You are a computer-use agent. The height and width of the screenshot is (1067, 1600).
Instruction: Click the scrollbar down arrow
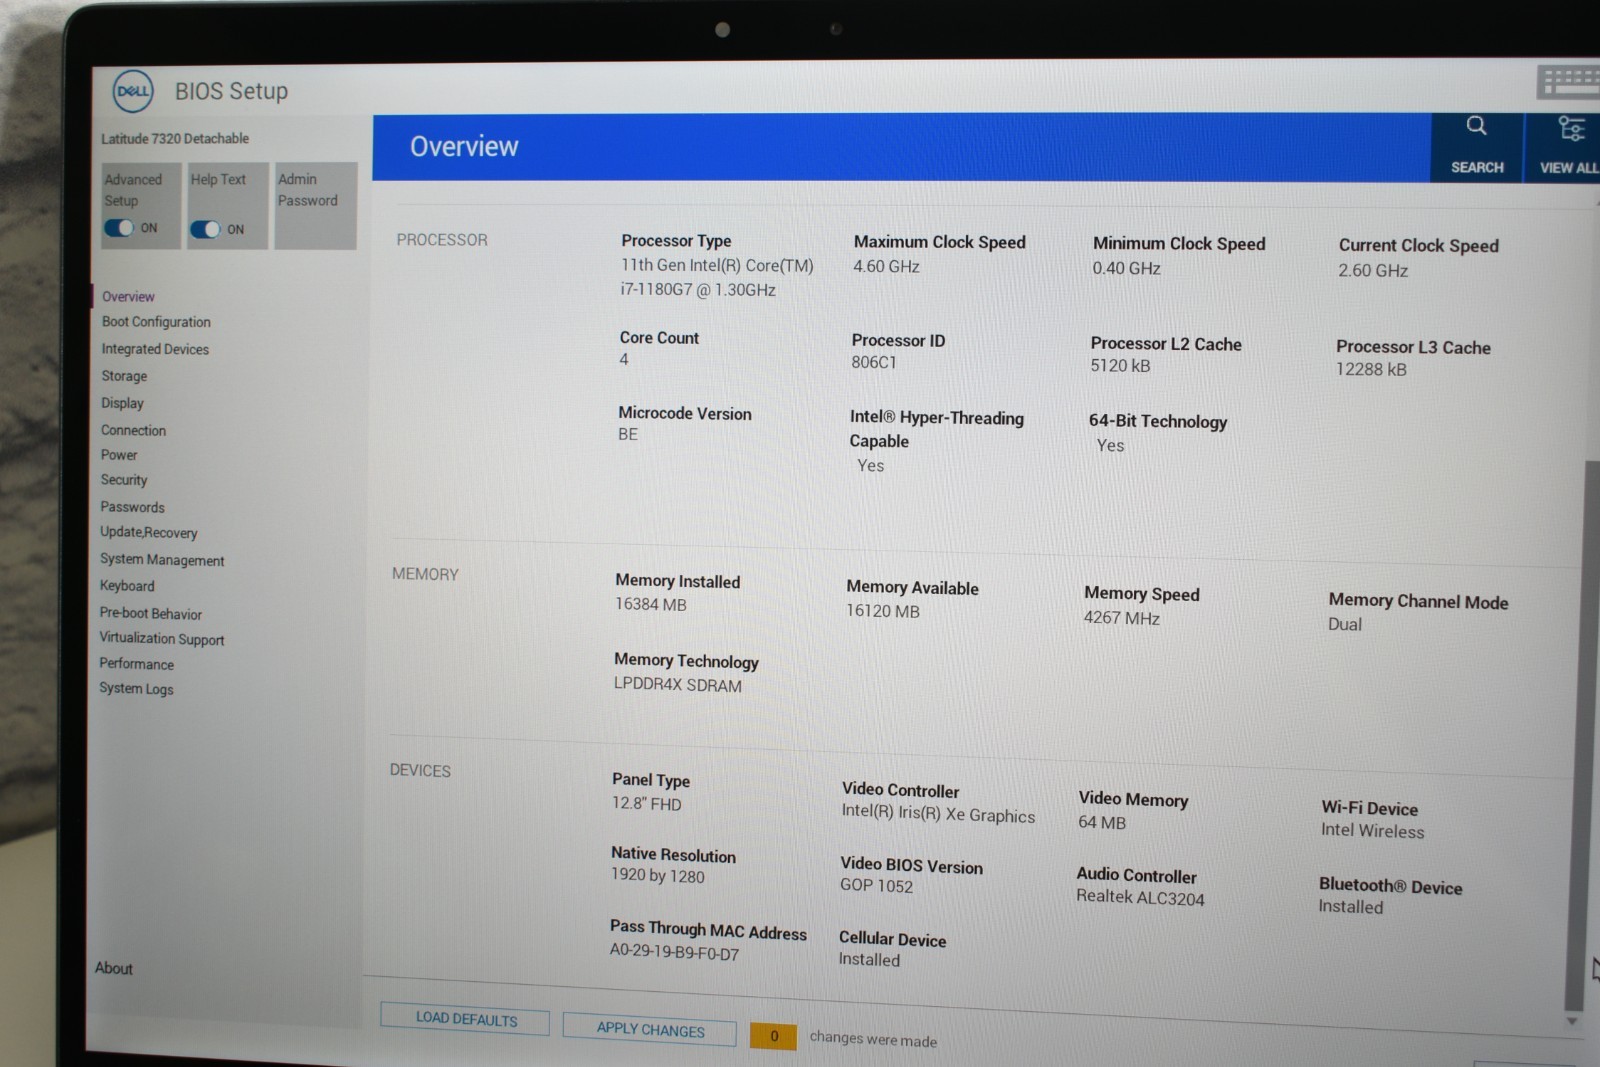click(x=1572, y=1022)
